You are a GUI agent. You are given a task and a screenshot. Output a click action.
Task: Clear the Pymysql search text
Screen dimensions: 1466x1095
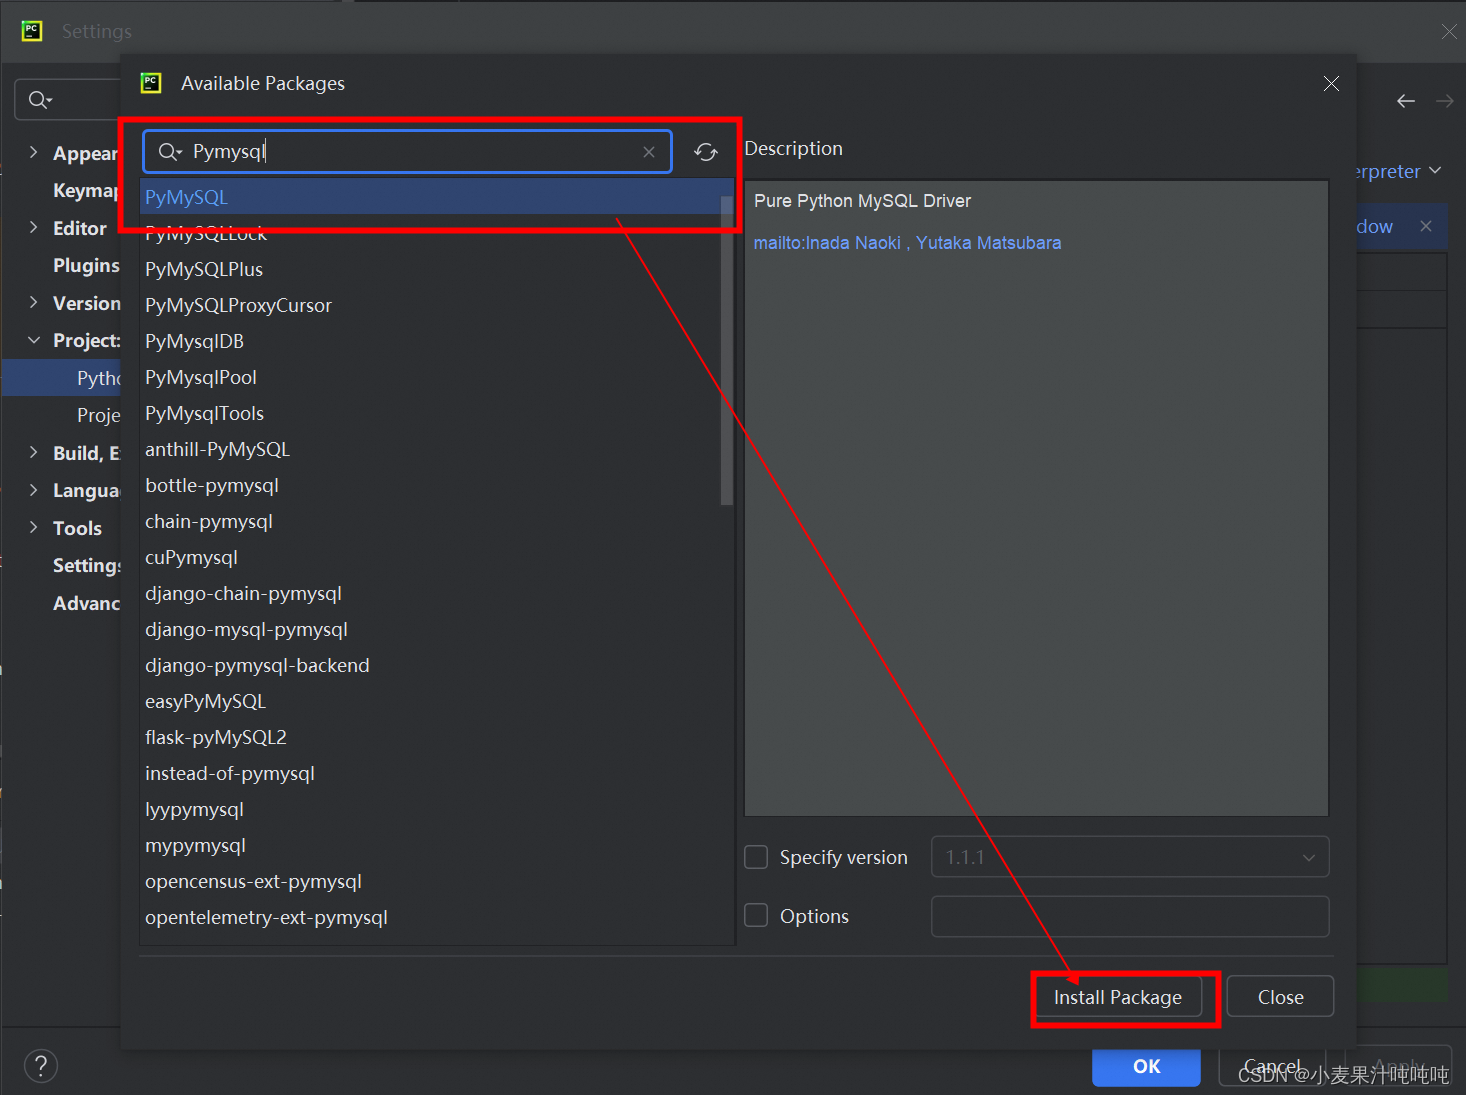click(x=649, y=151)
